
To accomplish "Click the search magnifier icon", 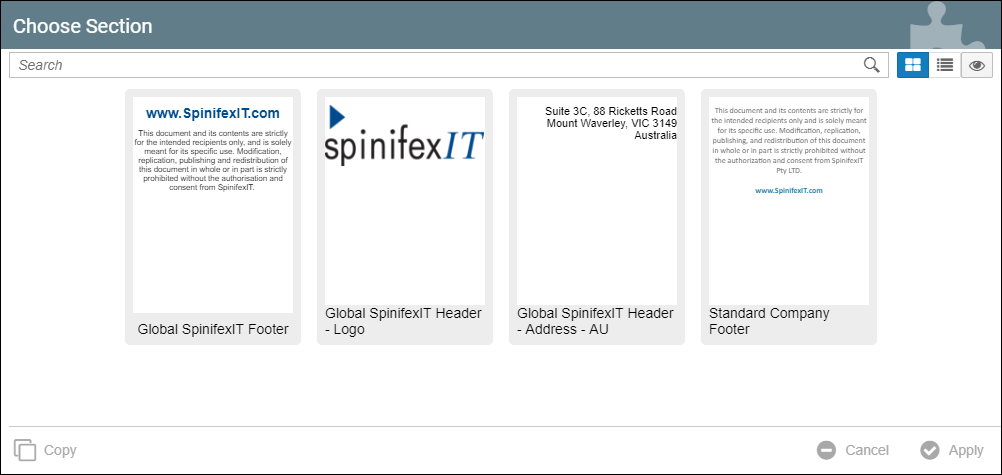I will point(873,65).
